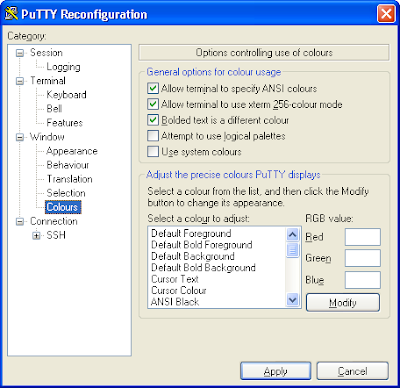Image resolution: width=400 pixels, height=388 pixels.
Task: Collapse the Terminal tree node
Action: point(20,81)
